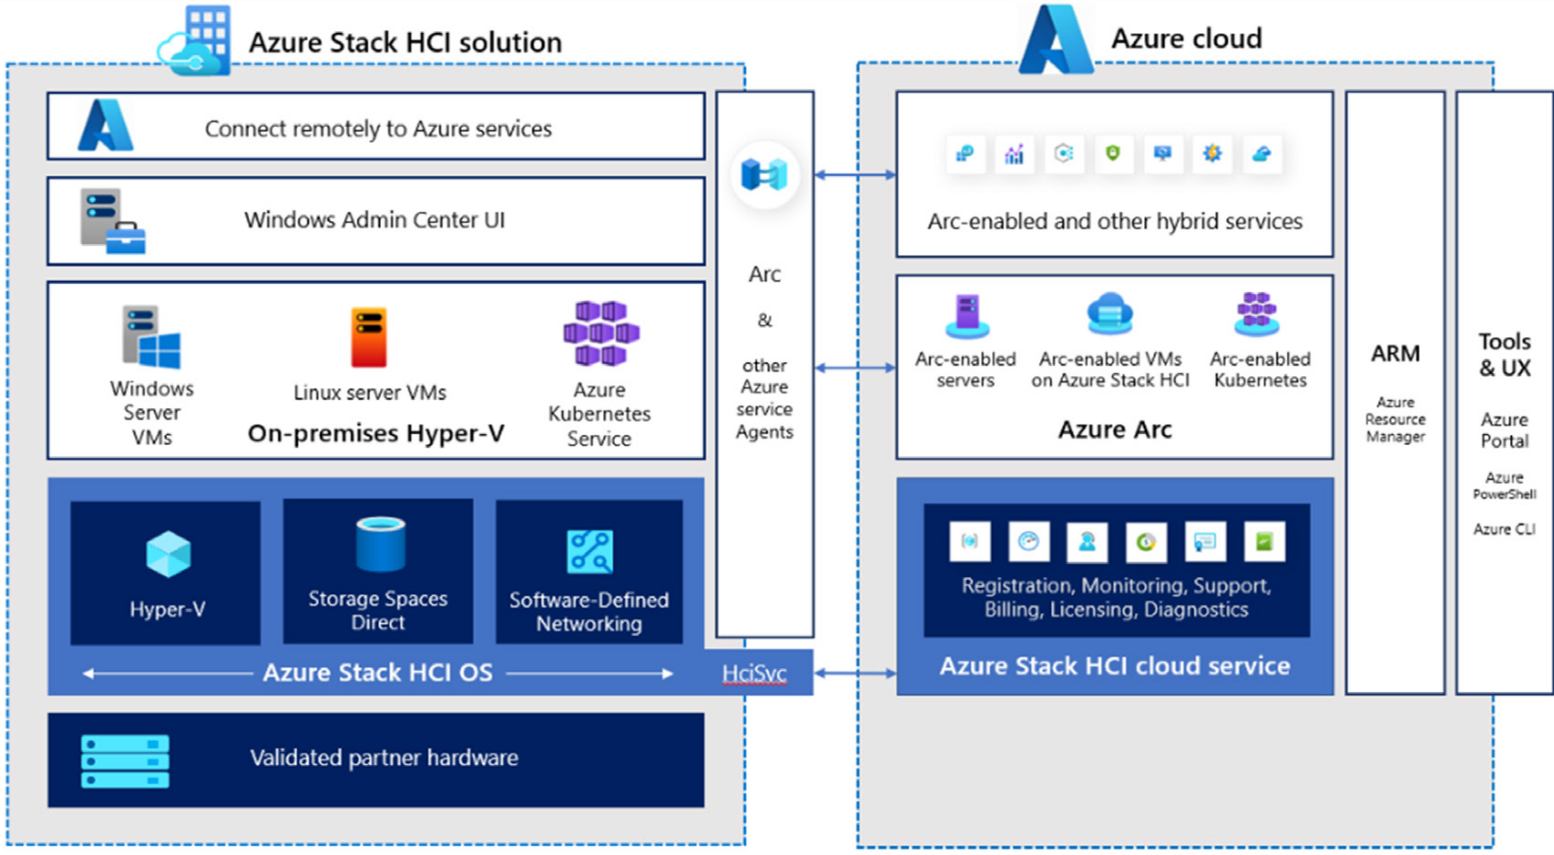Click the 'Azure Stack HCI OS' label
This screenshot has width=1554, height=855.
378,672
